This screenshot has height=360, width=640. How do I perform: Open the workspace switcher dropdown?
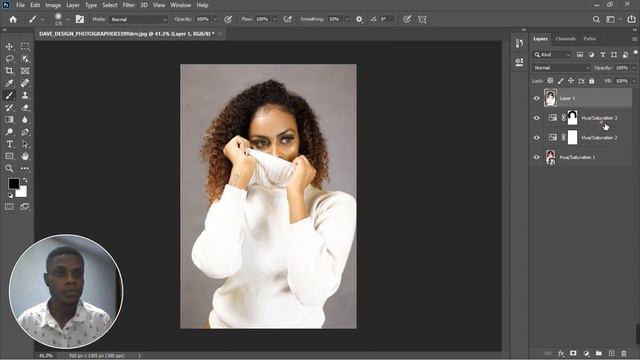612,19
